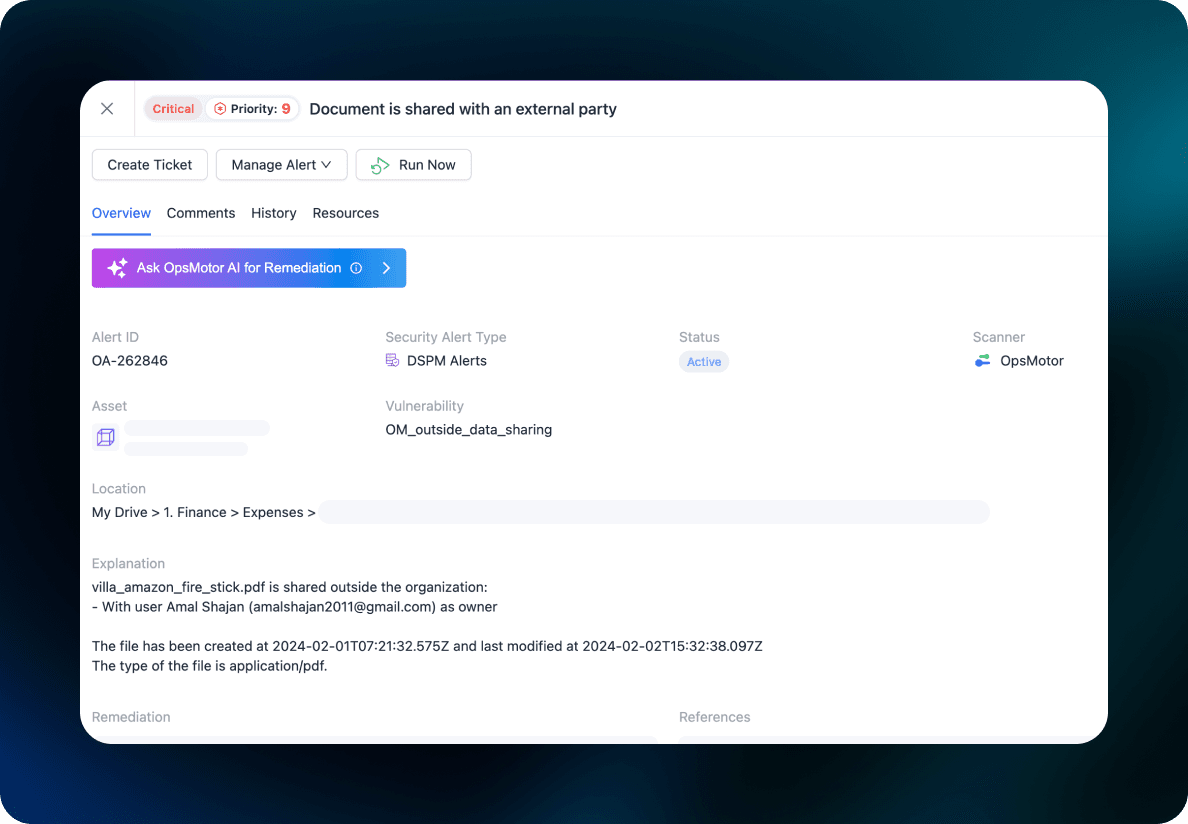Viewport: 1188px width, 824px height.
Task: Click the Manage Alert chevron arrow
Action: pos(326,165)
